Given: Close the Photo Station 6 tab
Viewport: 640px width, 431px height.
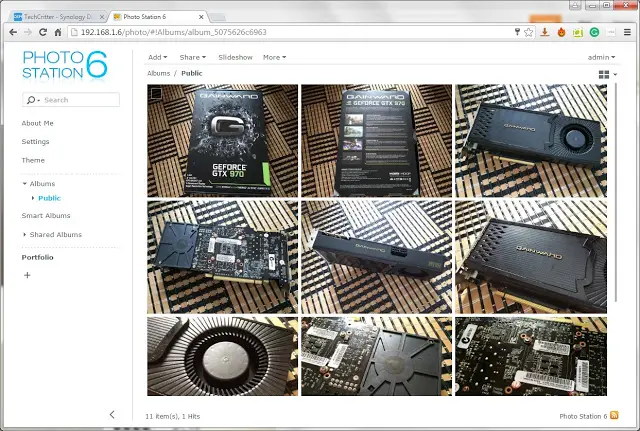Looking at the screenshot, I should tap(201, 17).
